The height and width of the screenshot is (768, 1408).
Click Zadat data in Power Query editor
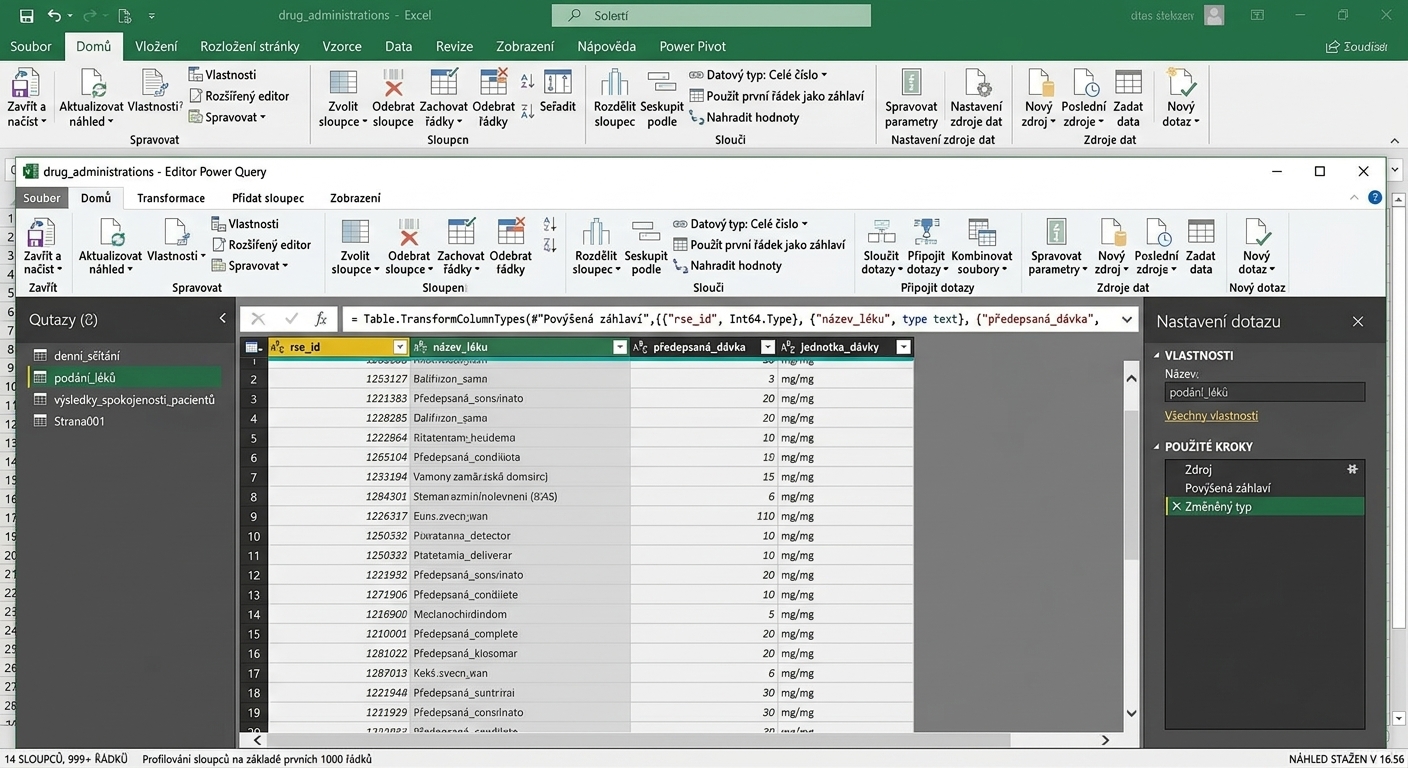[1201, 247]
